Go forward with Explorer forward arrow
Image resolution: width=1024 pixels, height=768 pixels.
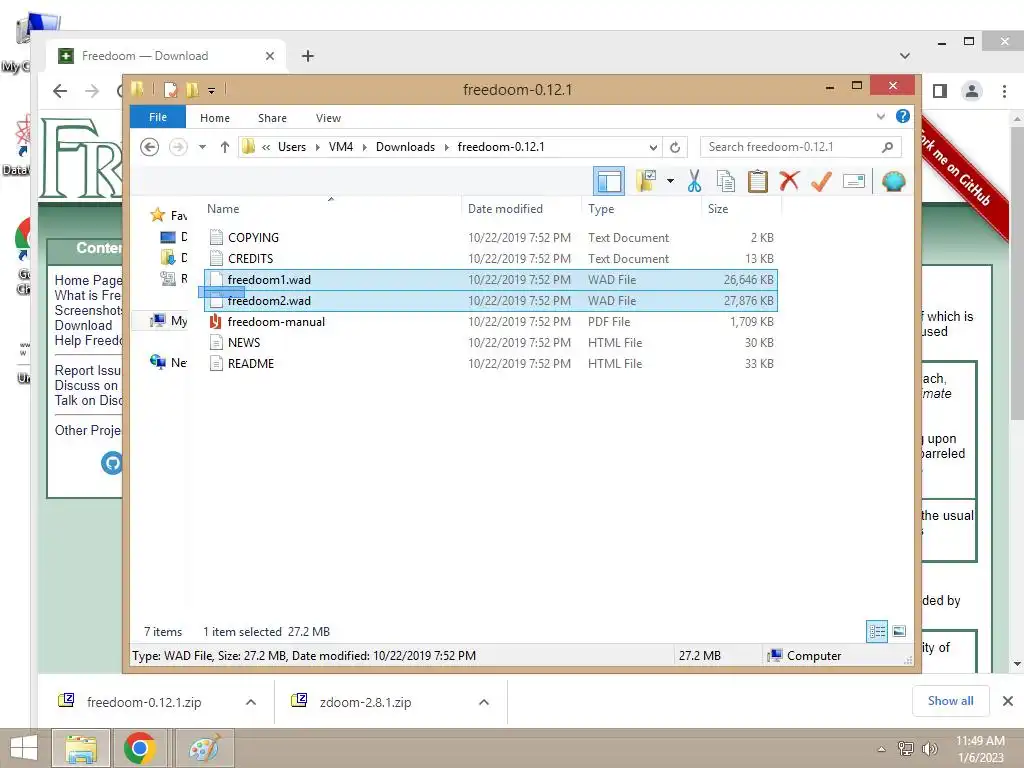[178, 147]
